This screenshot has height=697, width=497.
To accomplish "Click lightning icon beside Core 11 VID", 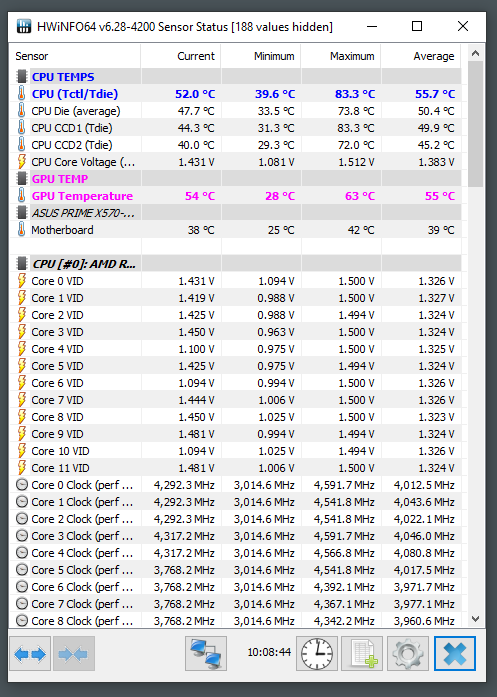I will click(x=21, y=468).
